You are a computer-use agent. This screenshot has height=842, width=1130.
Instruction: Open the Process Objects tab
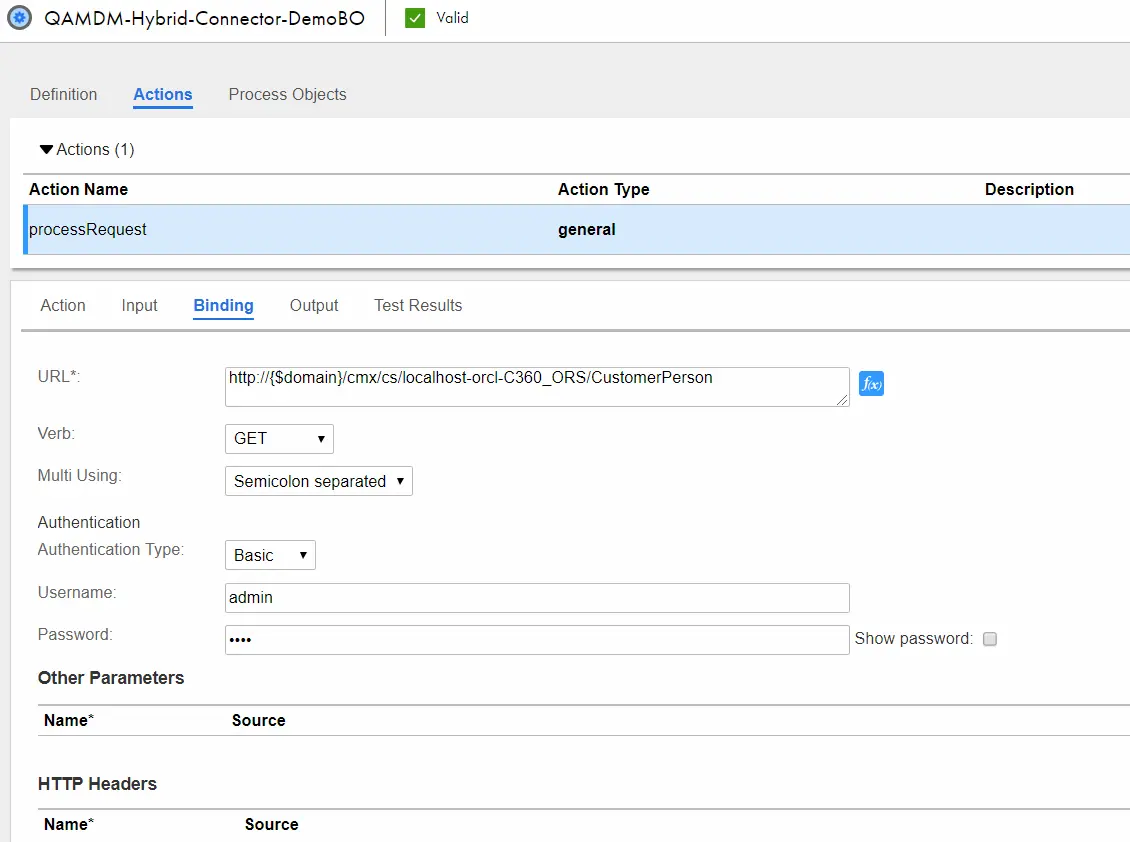[x=288, y=94]
